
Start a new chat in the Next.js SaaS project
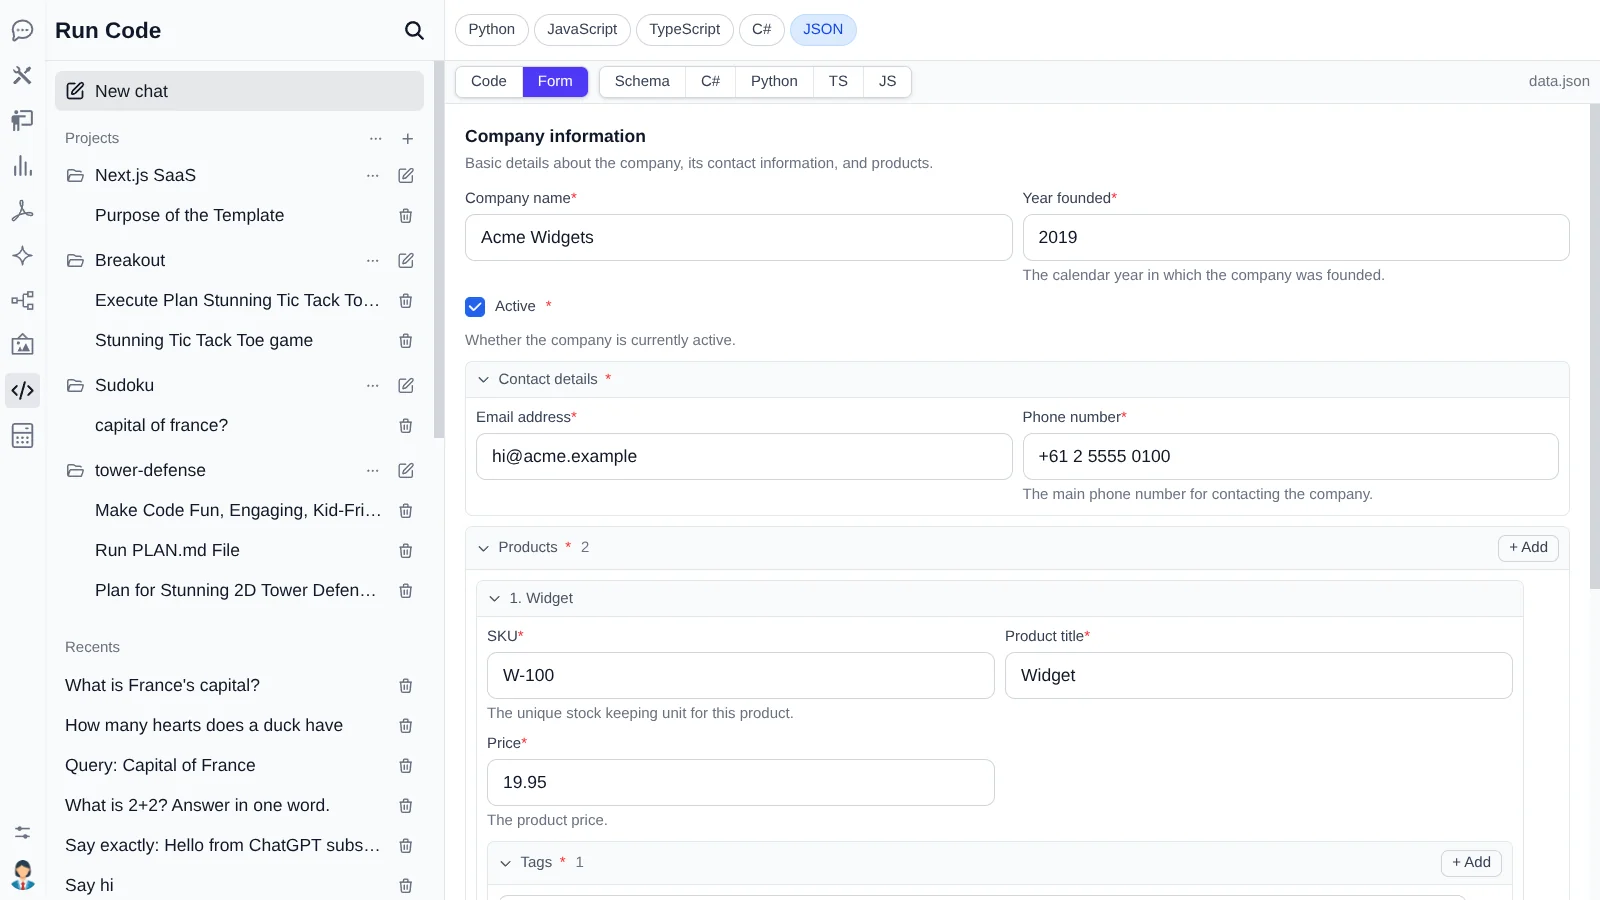[406, 175]
